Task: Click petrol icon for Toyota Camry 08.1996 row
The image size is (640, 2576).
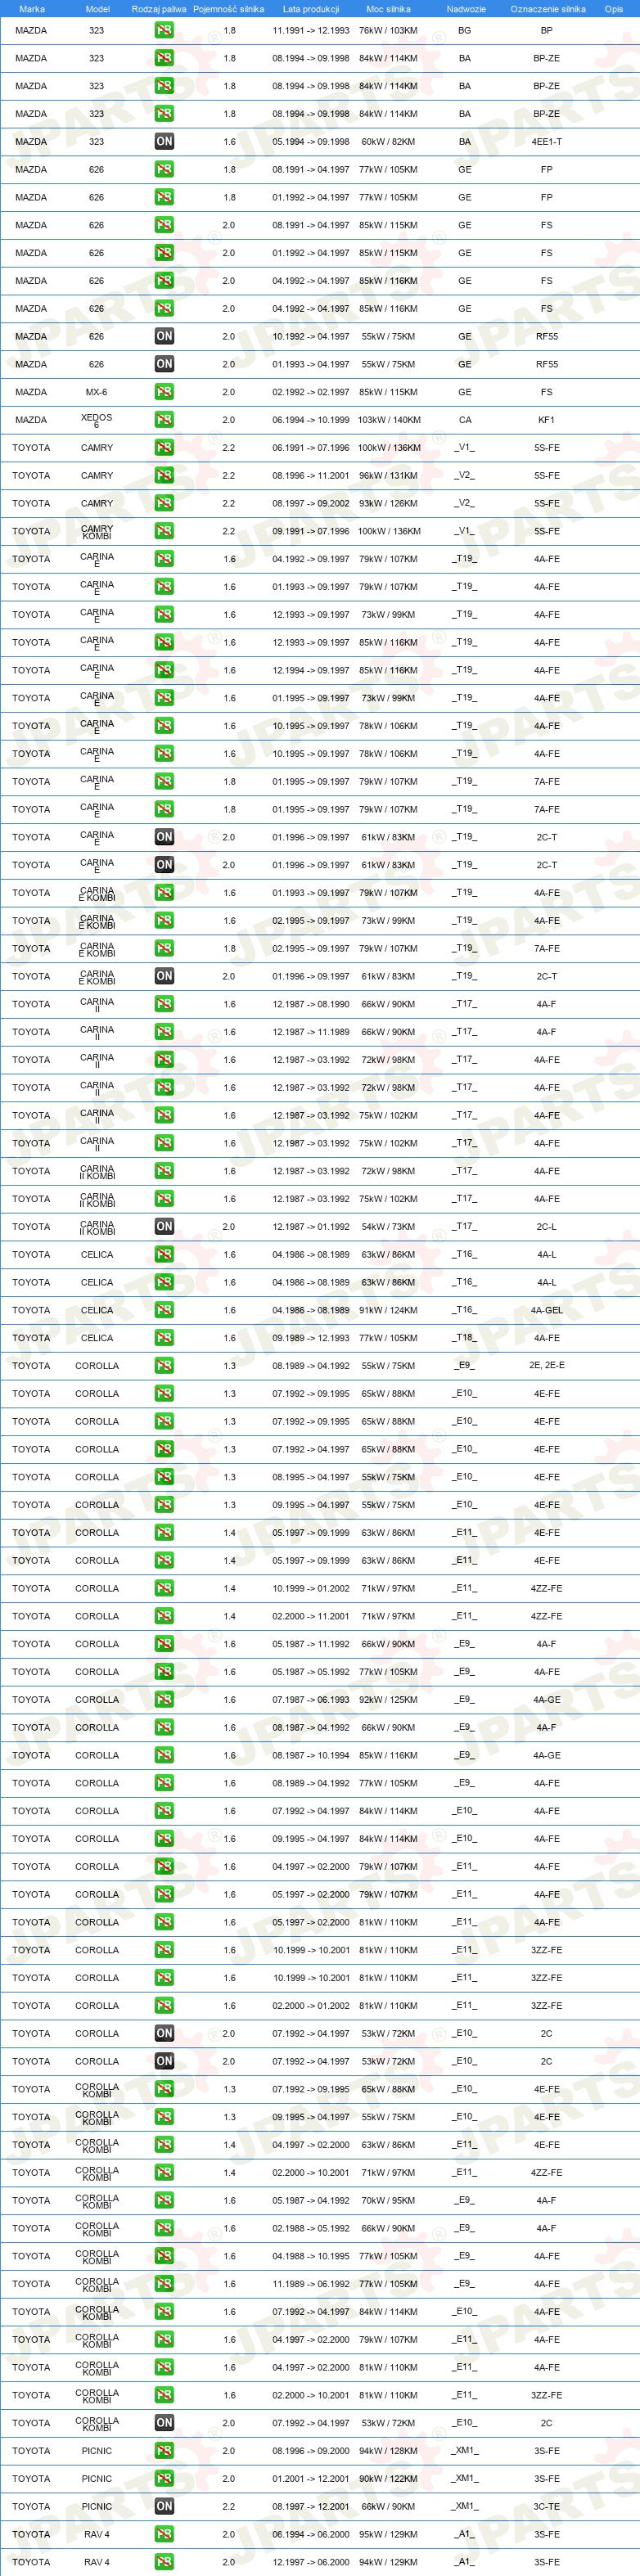Action: tap(164, 476)
